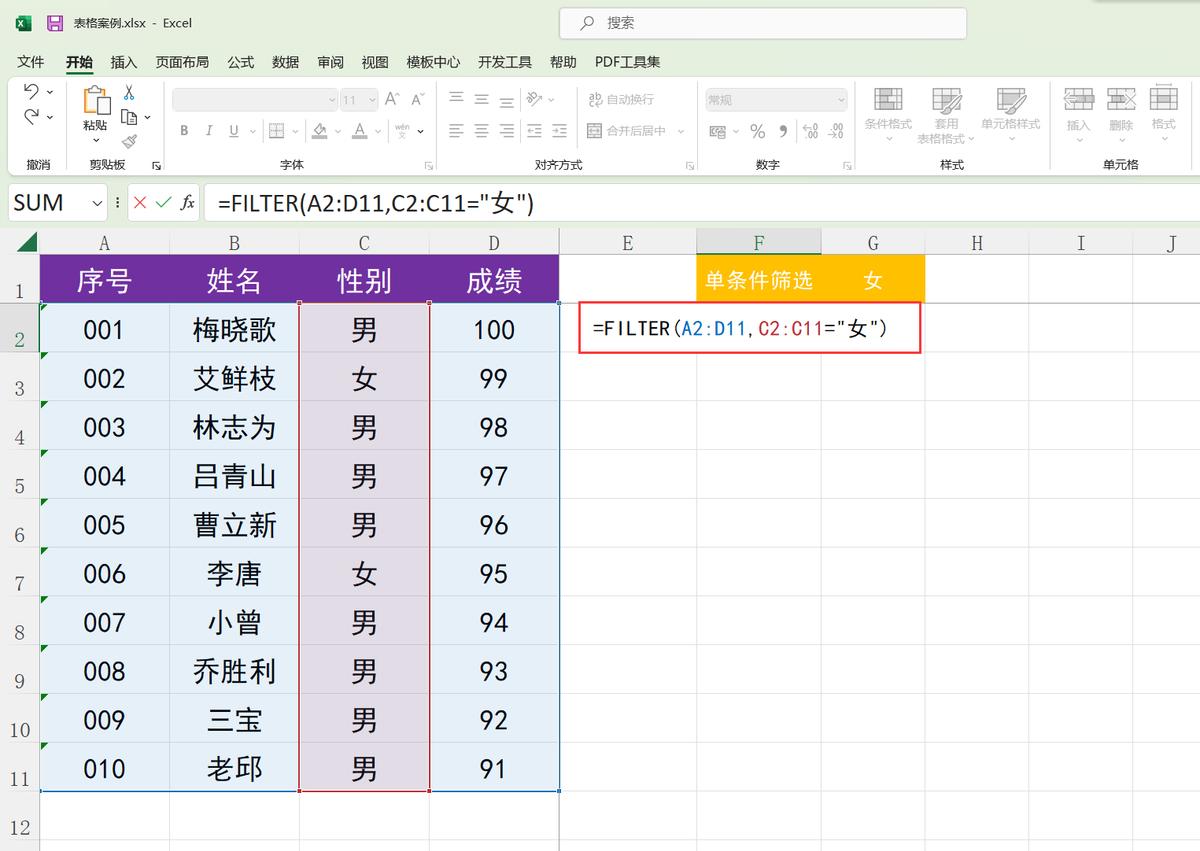Toggle bold formatting

184,131
